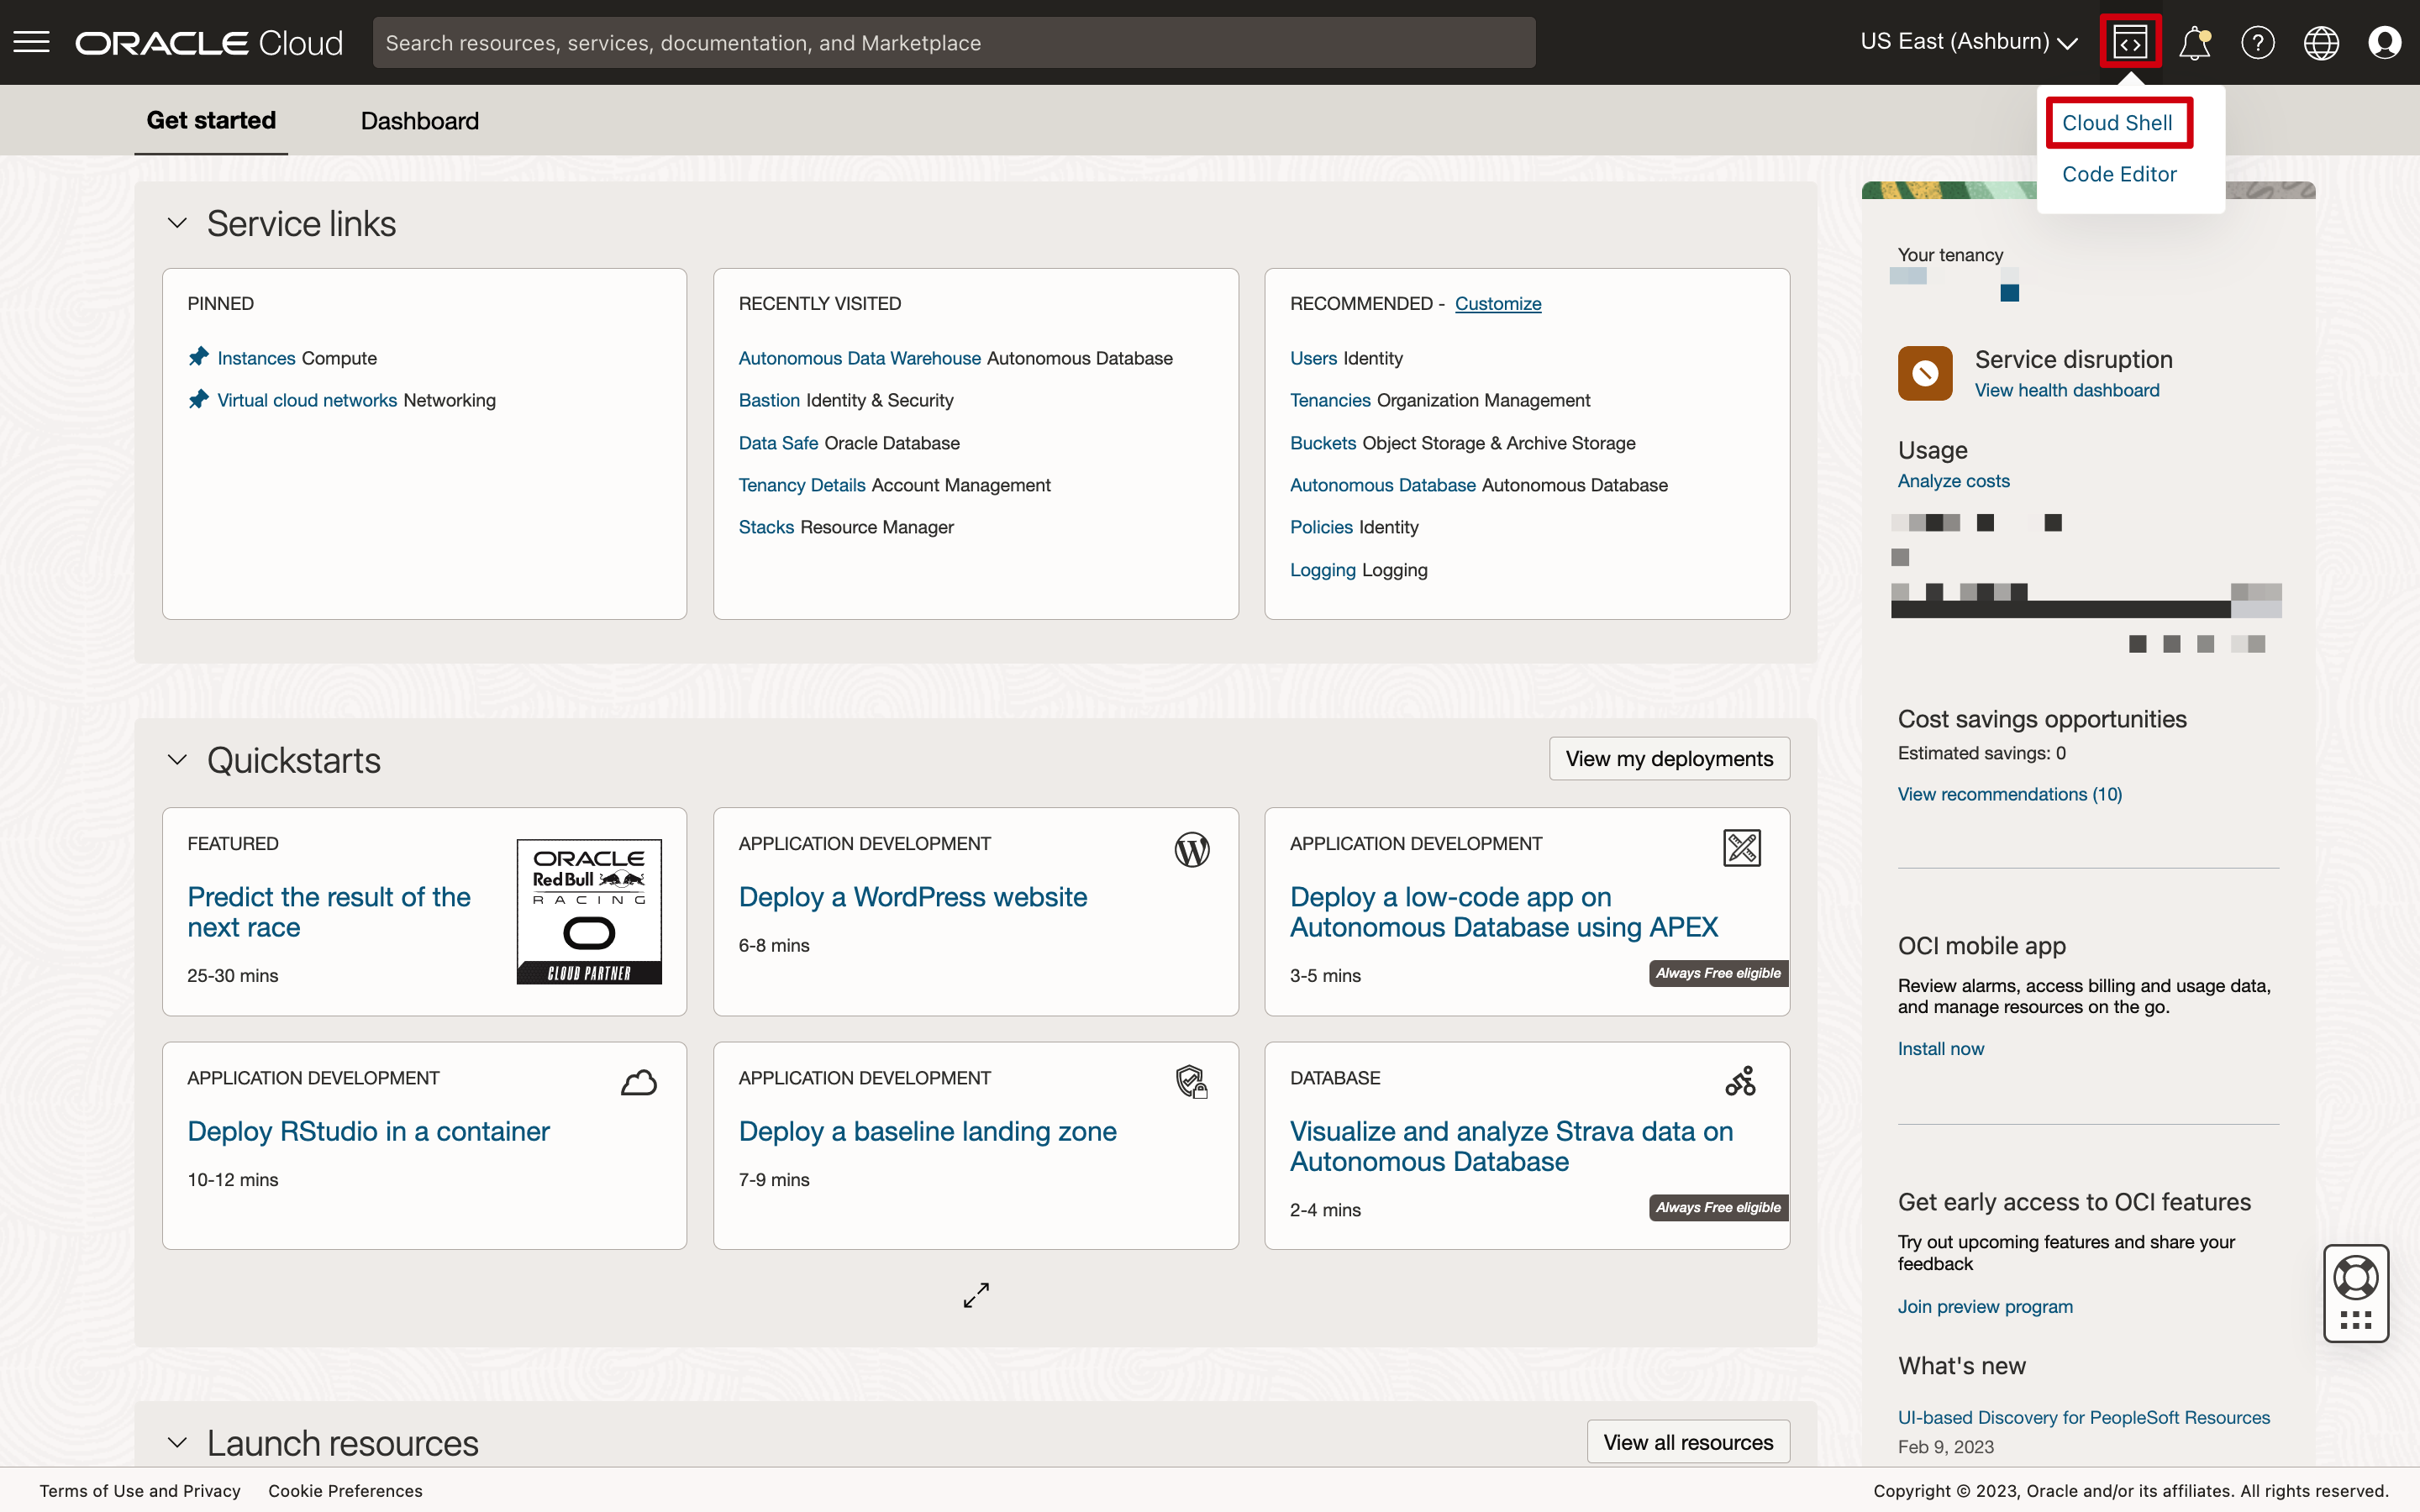This screenshot has width=2420, height=1512.
Task: Click the life ring support widget
Action: 2355,1279
